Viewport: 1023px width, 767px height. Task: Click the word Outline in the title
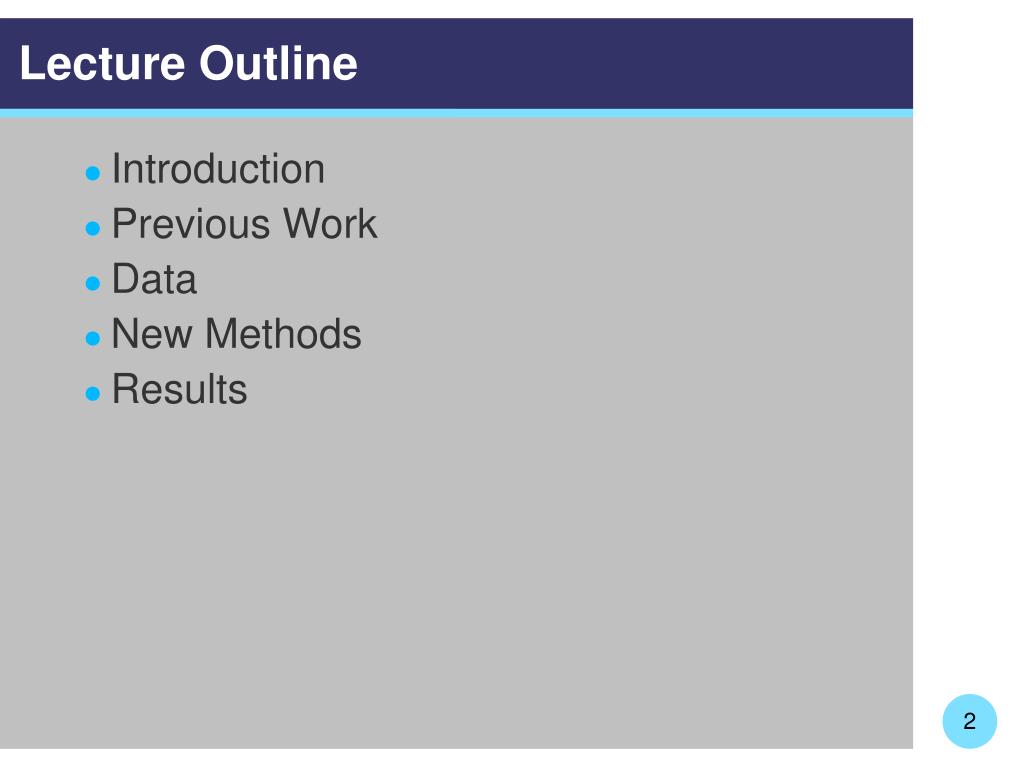278,63
